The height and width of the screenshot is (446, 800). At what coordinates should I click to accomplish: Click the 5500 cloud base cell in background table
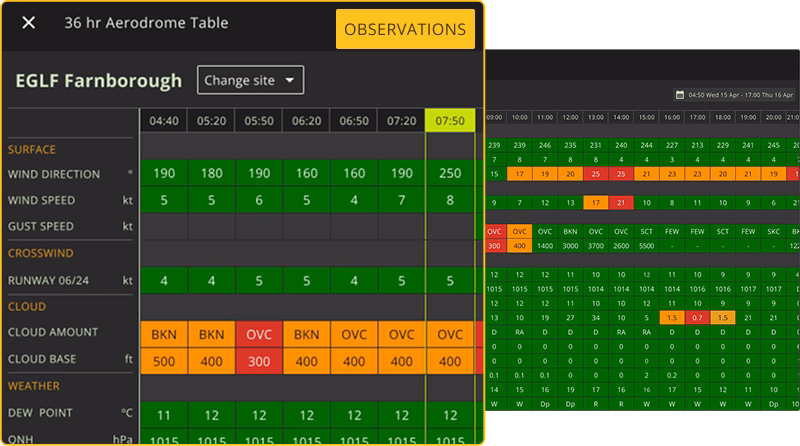click(646, 246)
